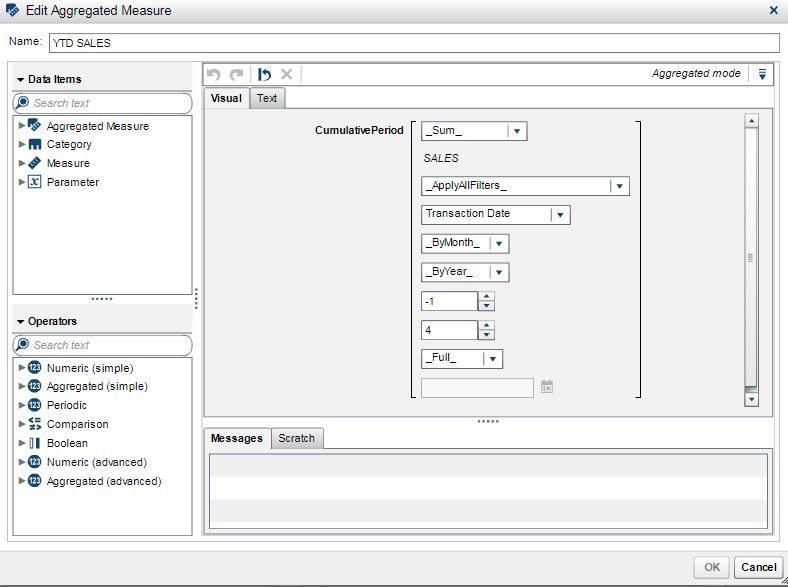Click the Aggregated (advanced) operator icon
This screenshot has width=788, height=587.
(x=35, y=480)
